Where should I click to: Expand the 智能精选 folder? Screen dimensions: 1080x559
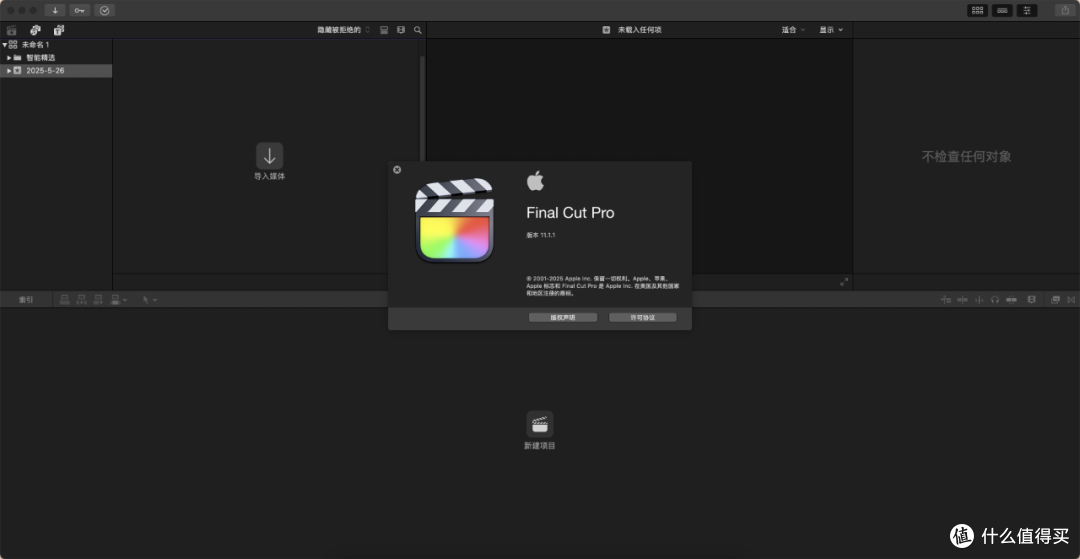[x=10, y=58]
